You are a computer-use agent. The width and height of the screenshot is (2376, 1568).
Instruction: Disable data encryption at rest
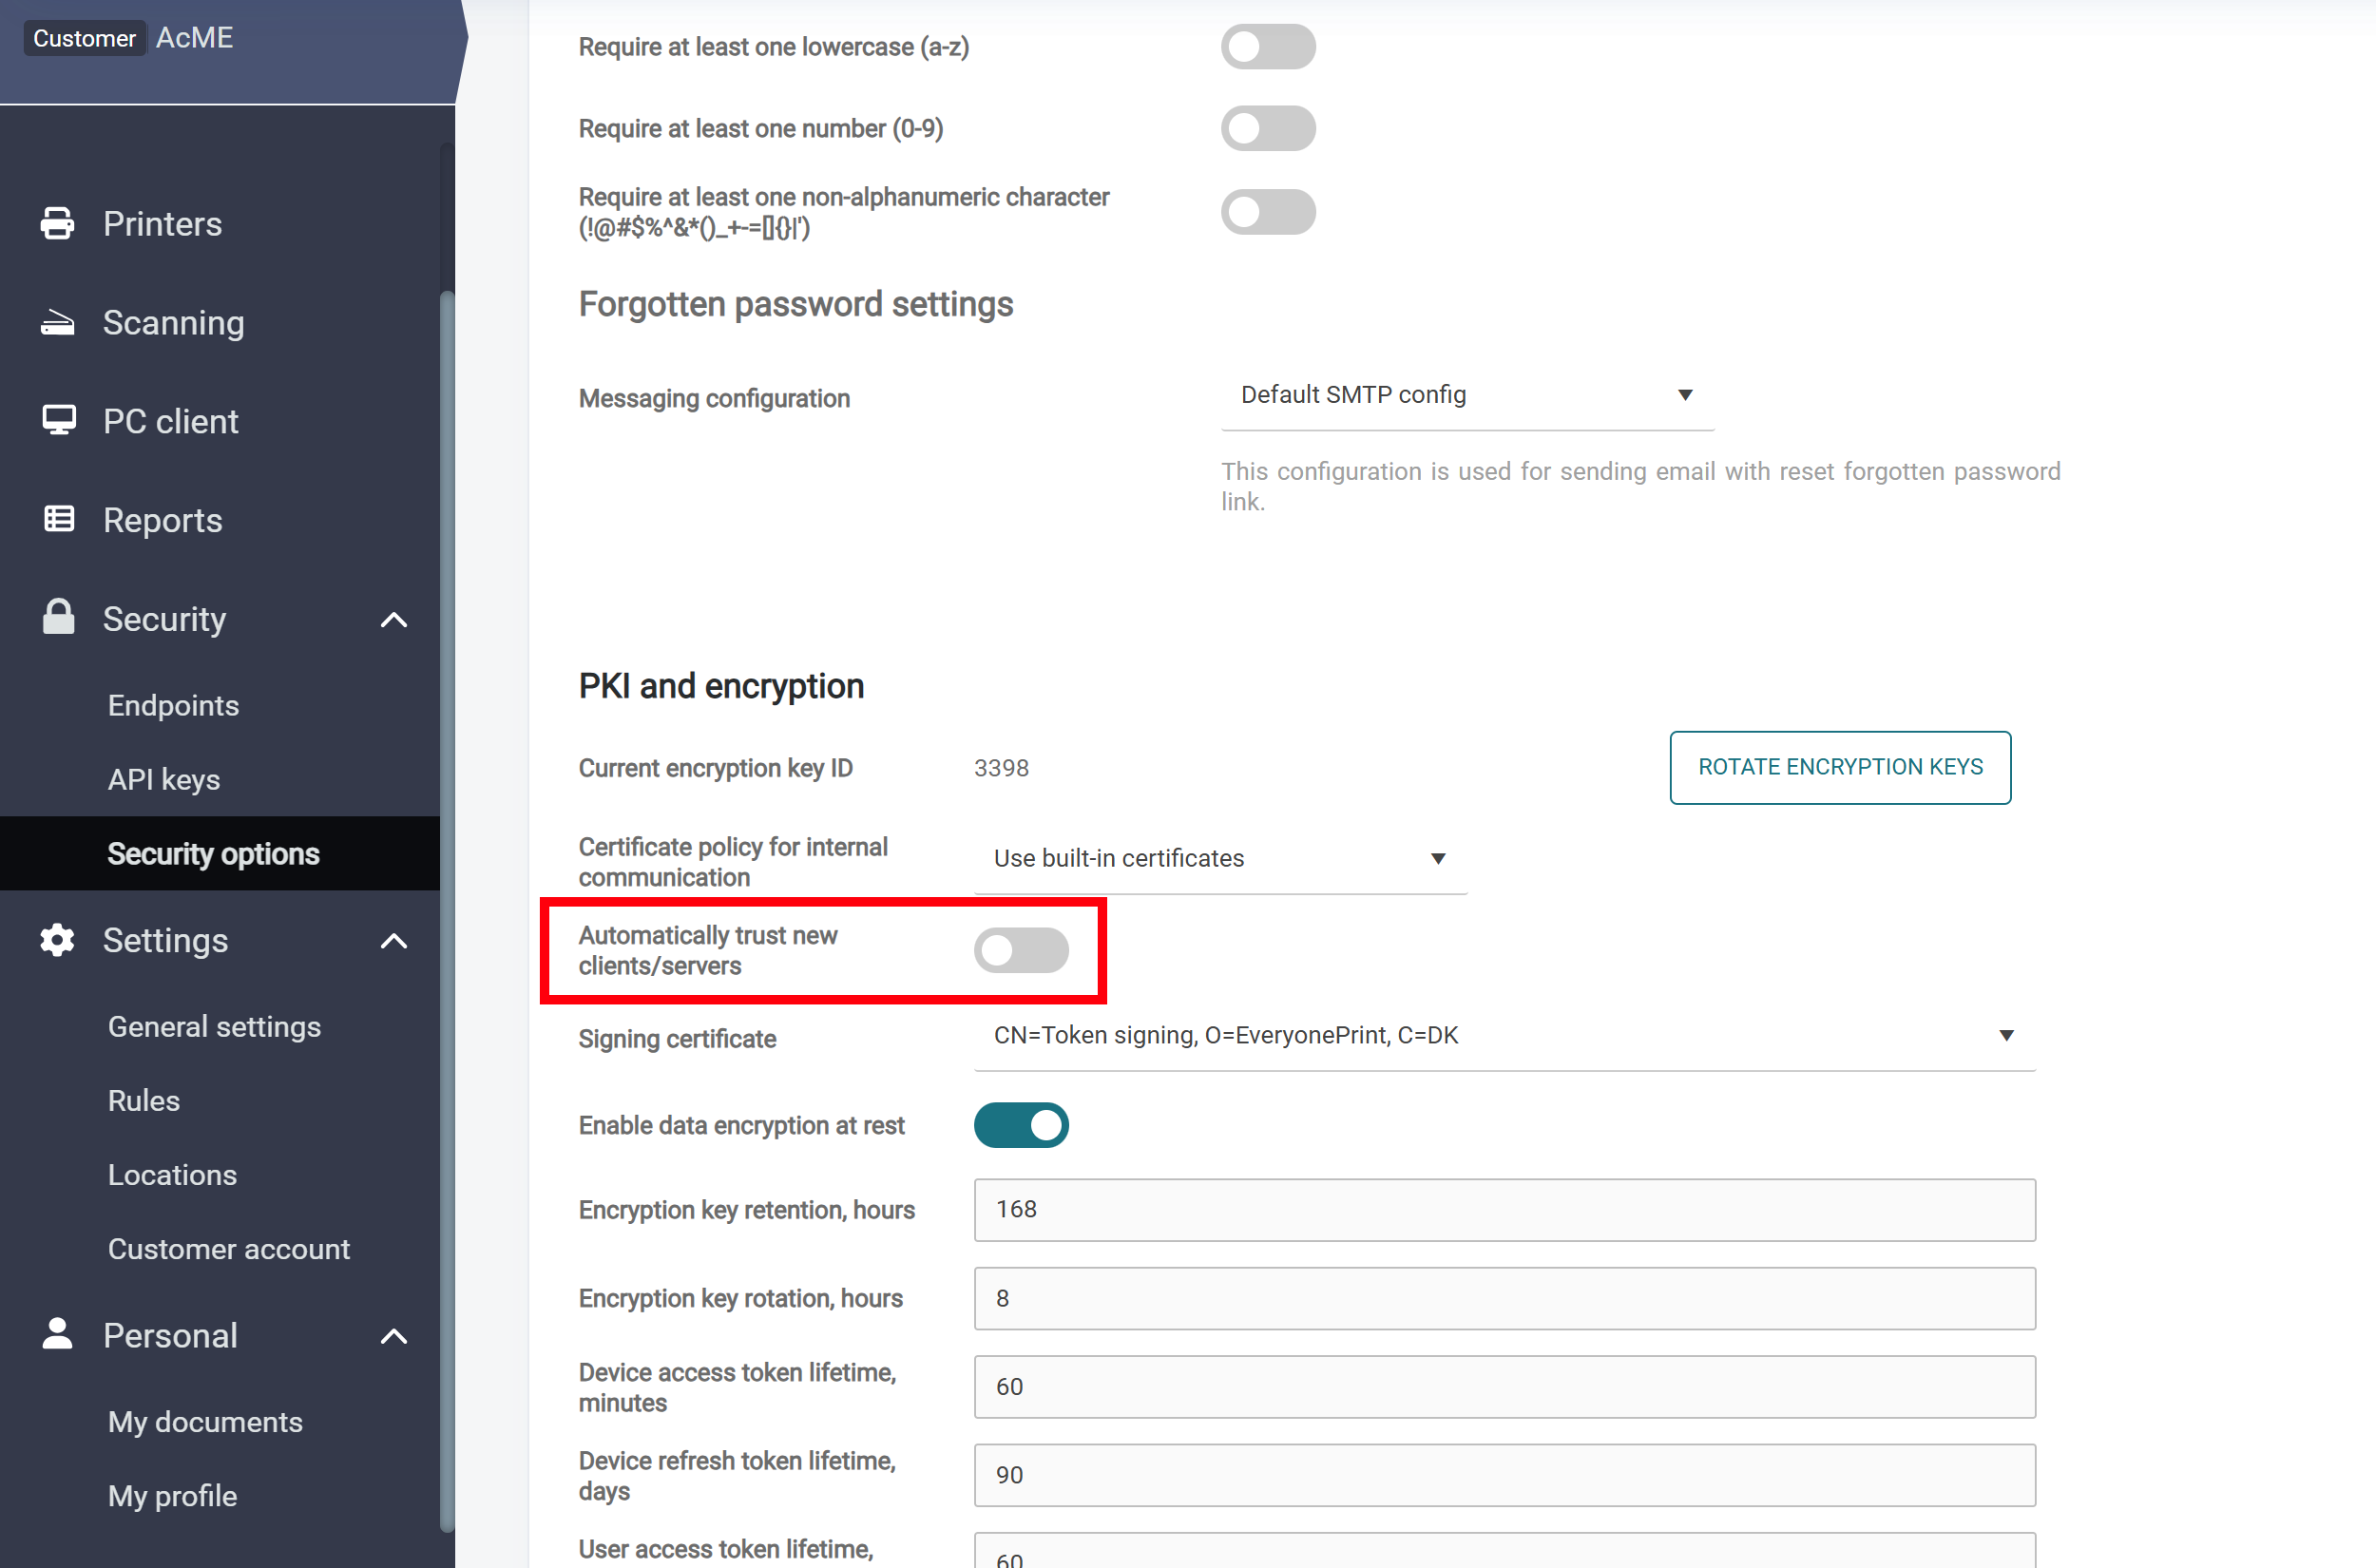[1020, 1125]
